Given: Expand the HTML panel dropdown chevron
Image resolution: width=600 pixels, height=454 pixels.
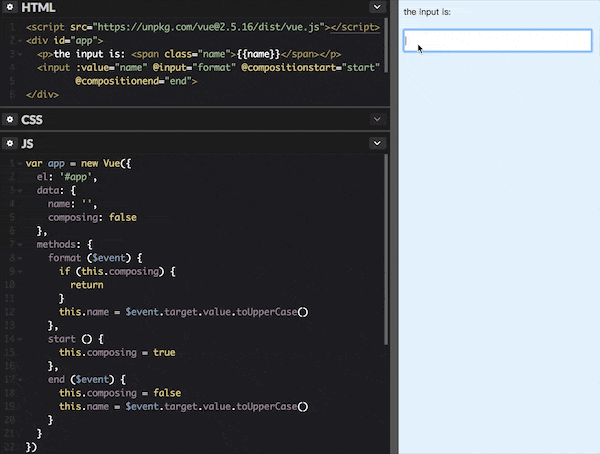Looking at the screenshot, I should tap(377, 7).
